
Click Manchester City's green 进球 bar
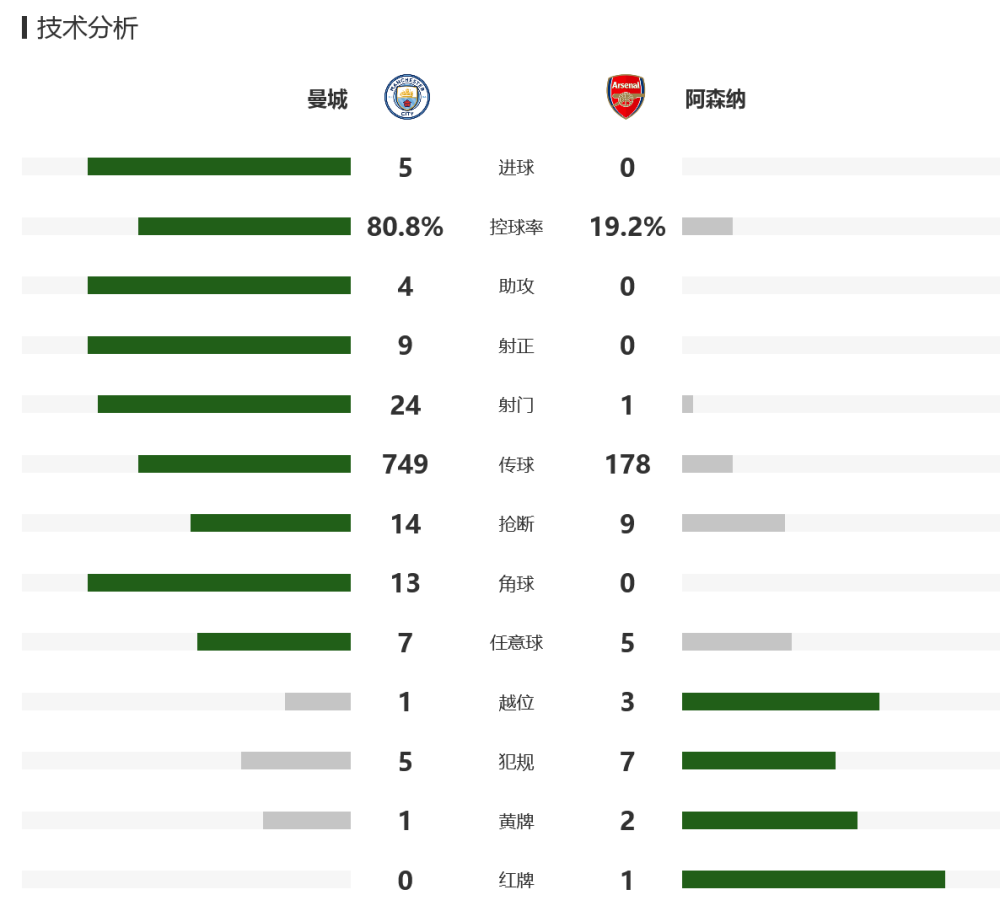pyautogui.click(x=219, y=167)
